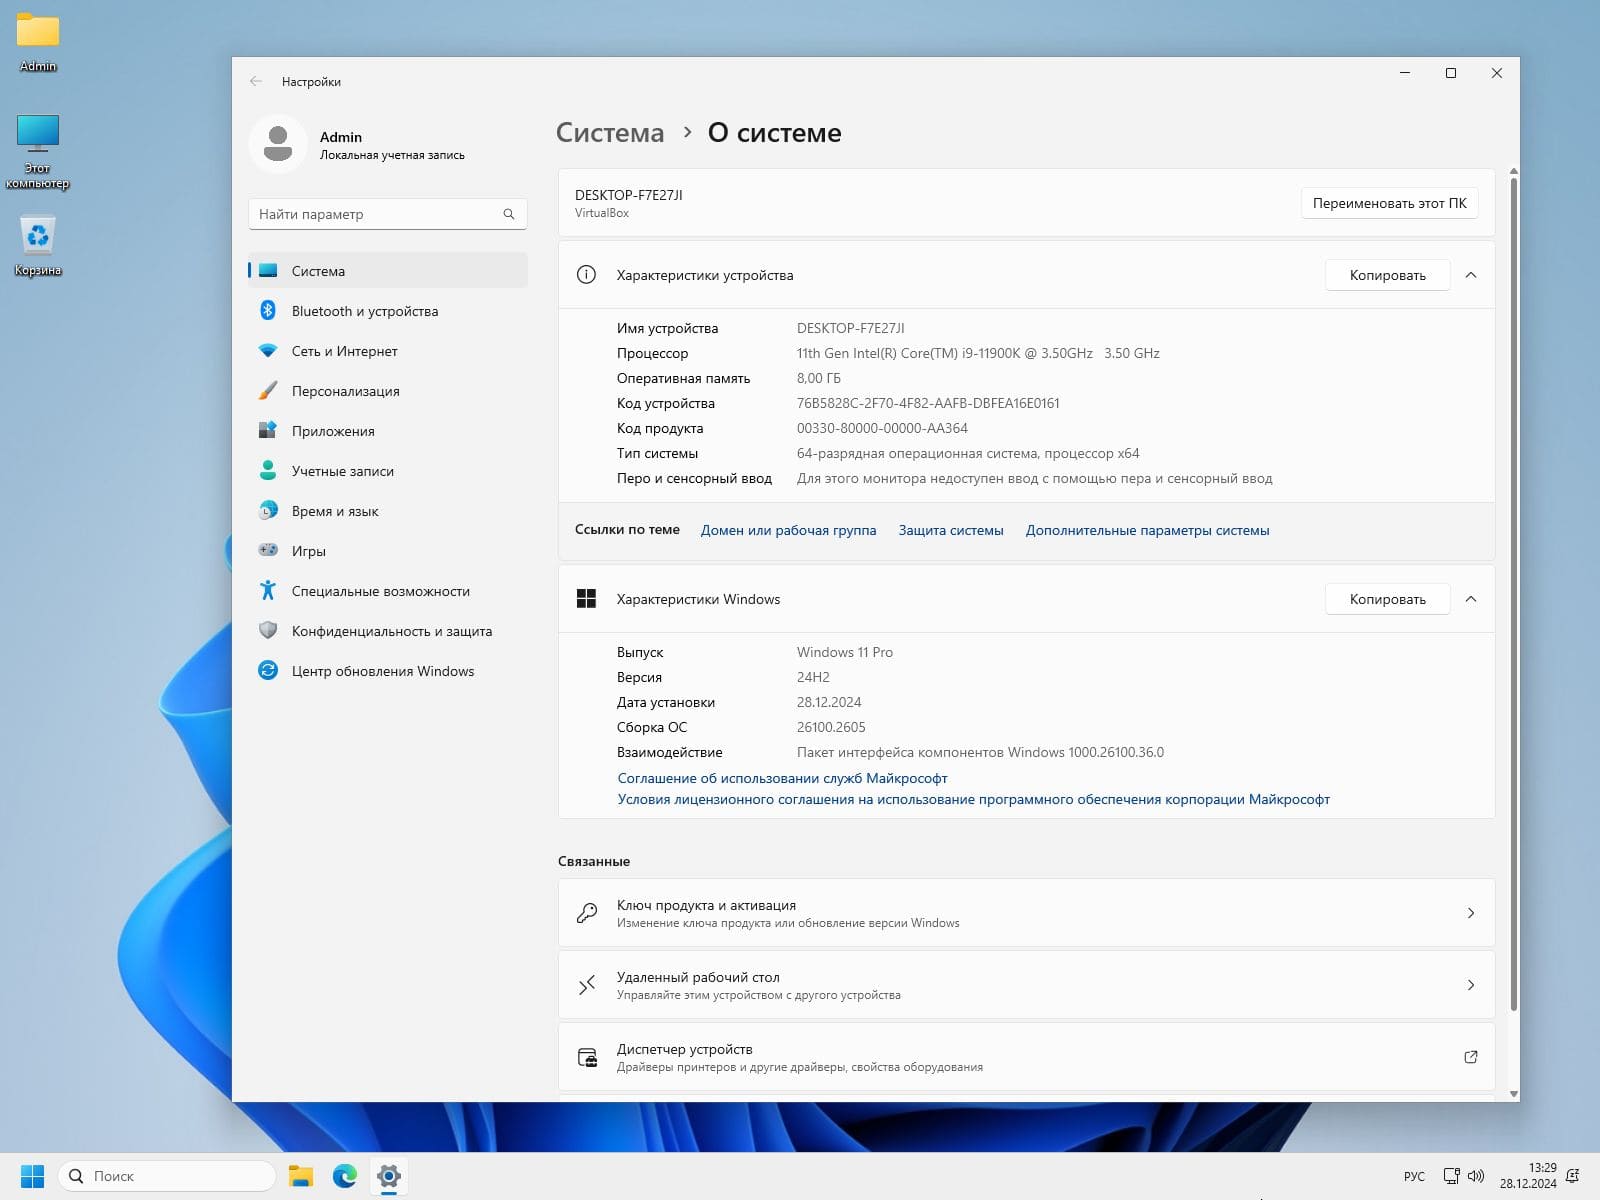Select Система in the sidebar menu
Screen dimensions: 1600x1200
388,271
